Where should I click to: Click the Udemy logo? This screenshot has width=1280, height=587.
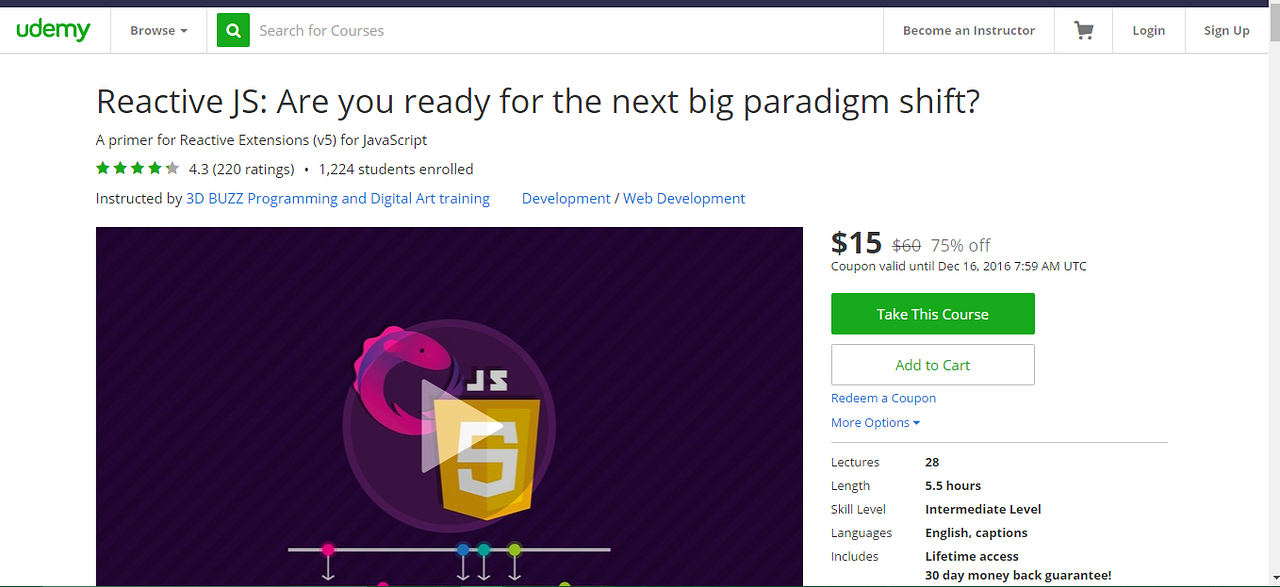pos(52,30)
